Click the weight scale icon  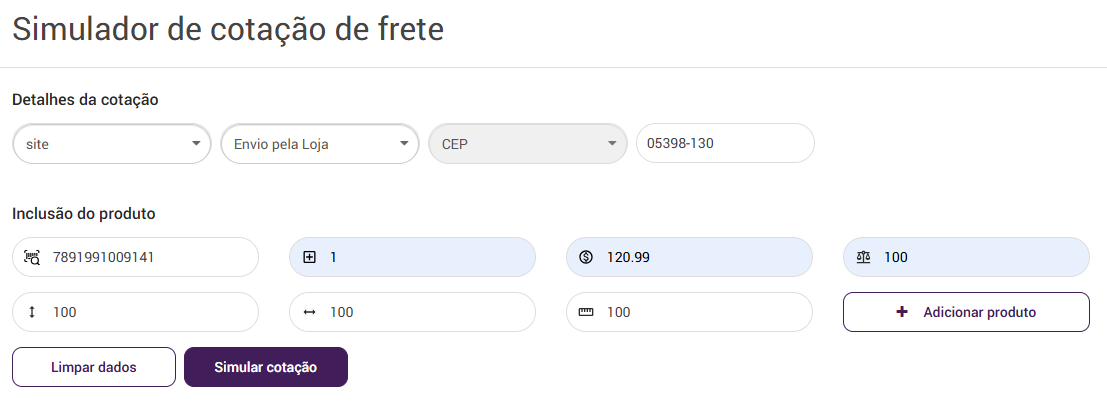click(864, 257)
